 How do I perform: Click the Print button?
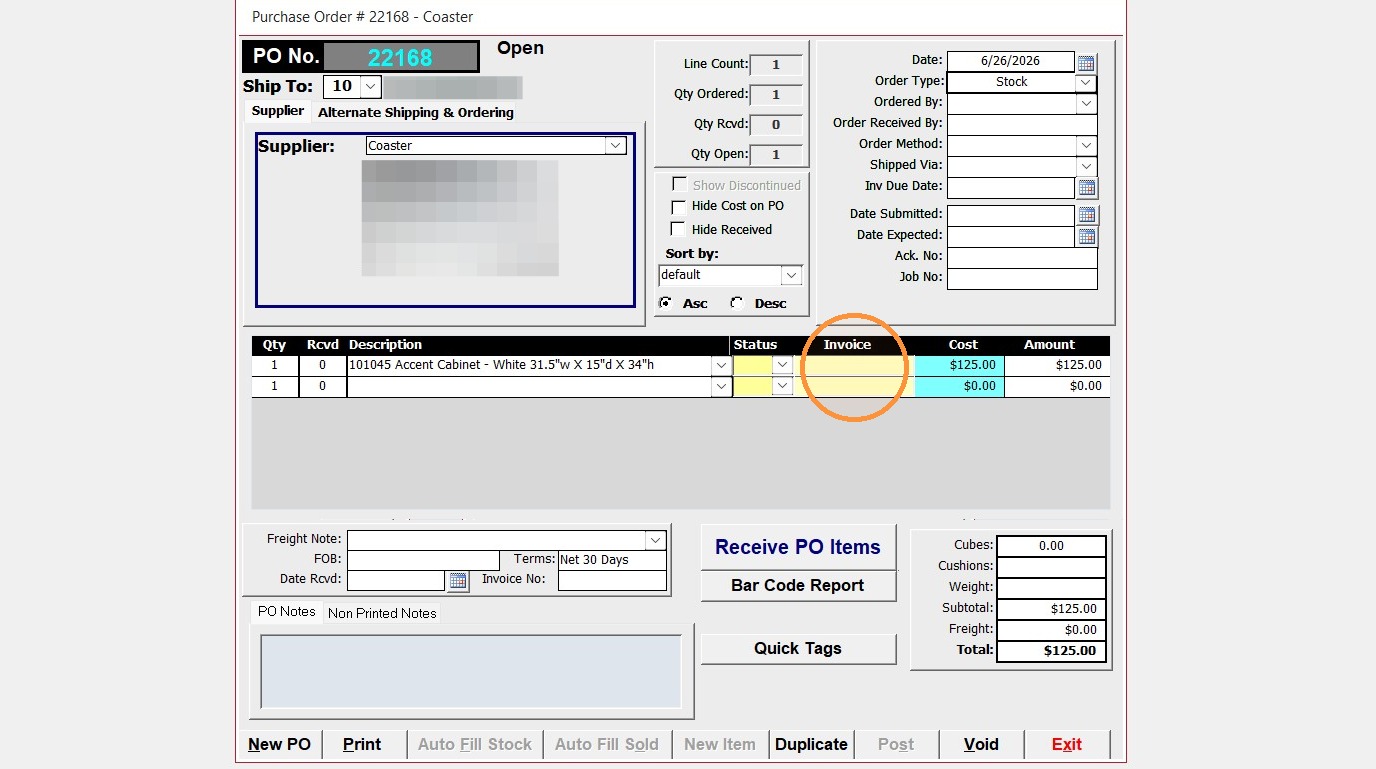click(x=362, y=744)
